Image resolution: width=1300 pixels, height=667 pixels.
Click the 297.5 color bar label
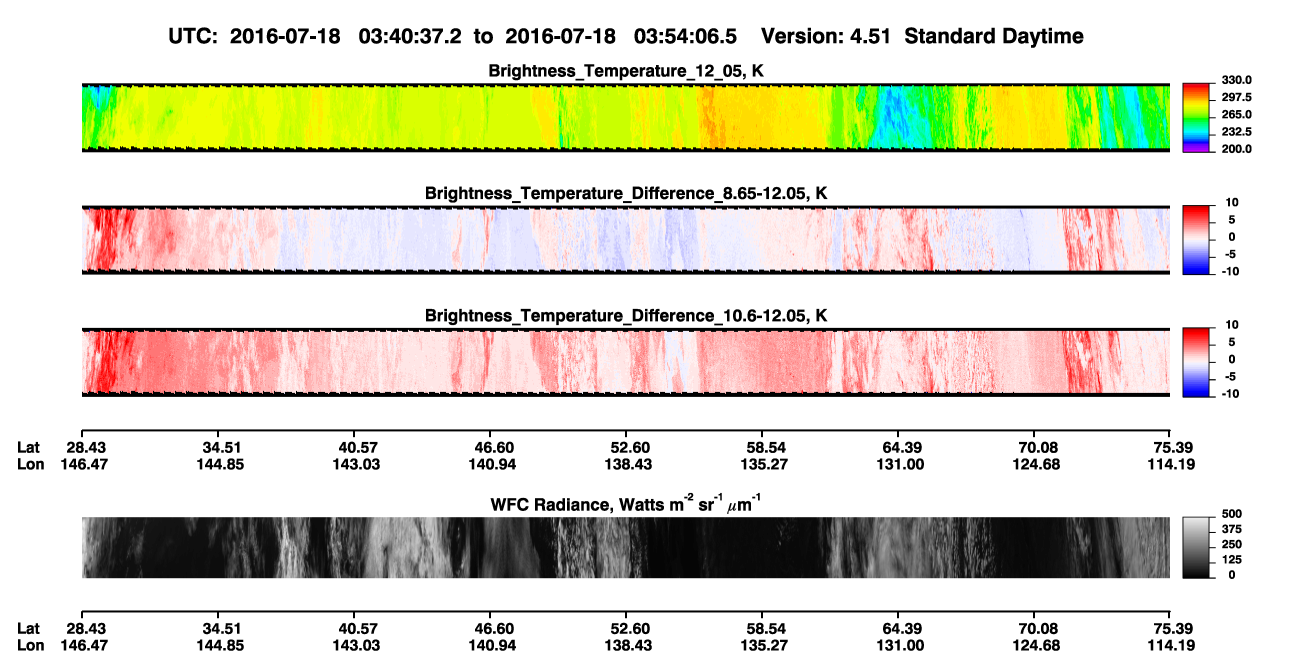click(1237, 97)
